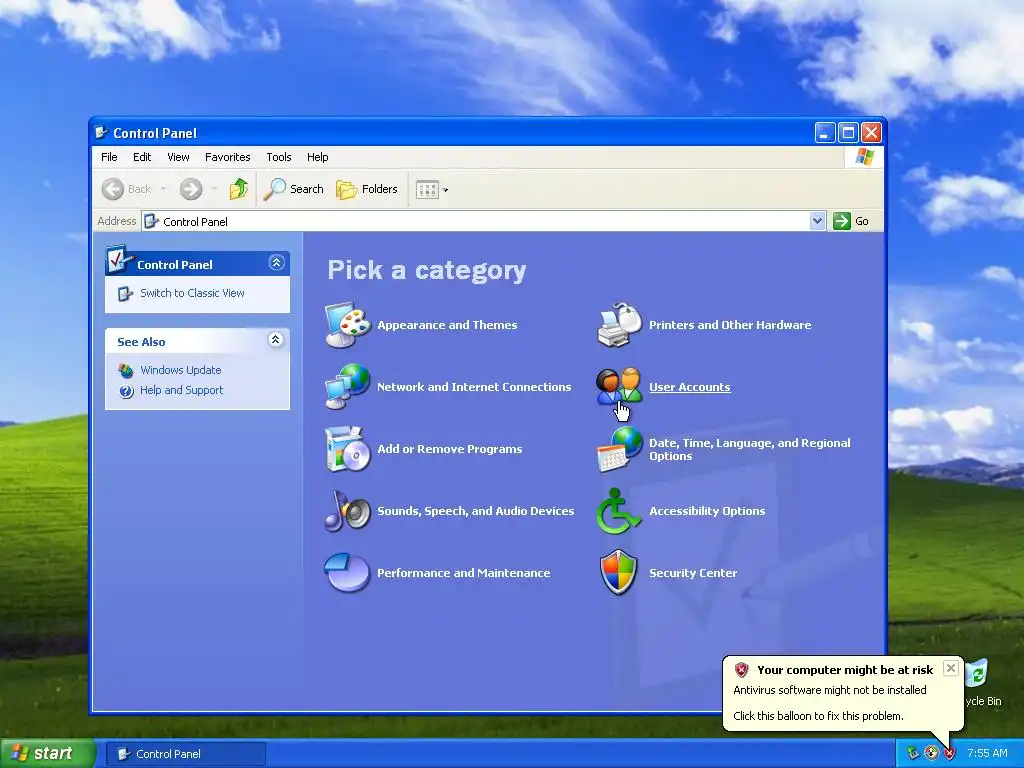Image resolution: width=1024 pixels, height=768 pixels.
Task: Click the leftmost green system tray icon
Action: [x=912, y=753]
